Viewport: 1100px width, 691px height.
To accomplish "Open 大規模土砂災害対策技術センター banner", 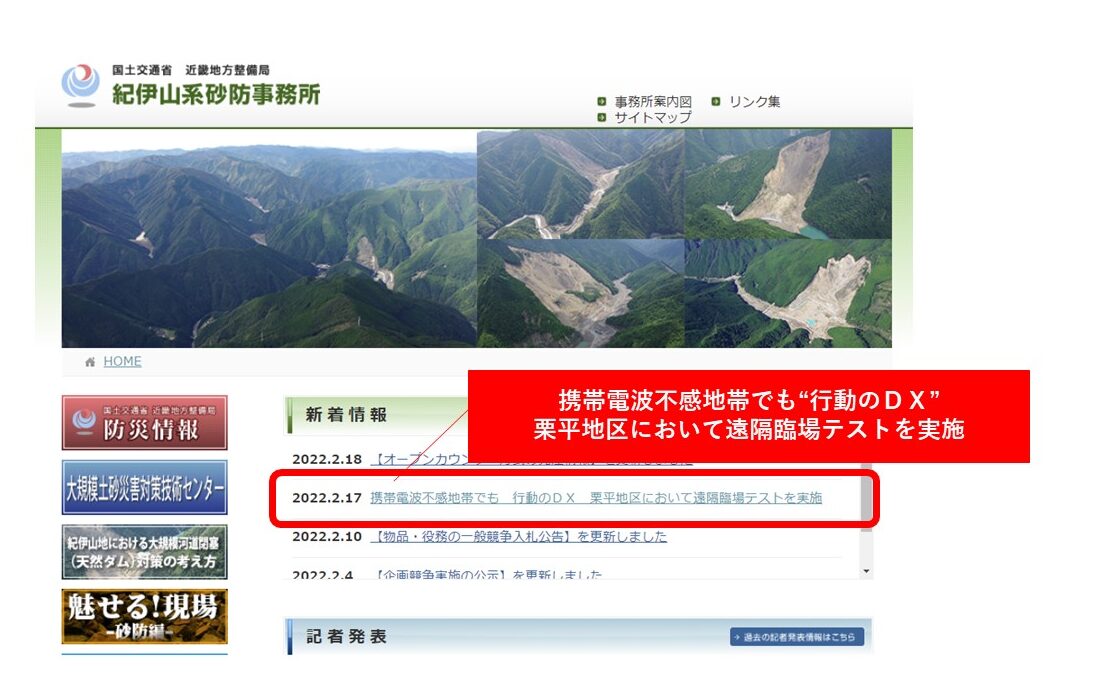I will [145, 488].
